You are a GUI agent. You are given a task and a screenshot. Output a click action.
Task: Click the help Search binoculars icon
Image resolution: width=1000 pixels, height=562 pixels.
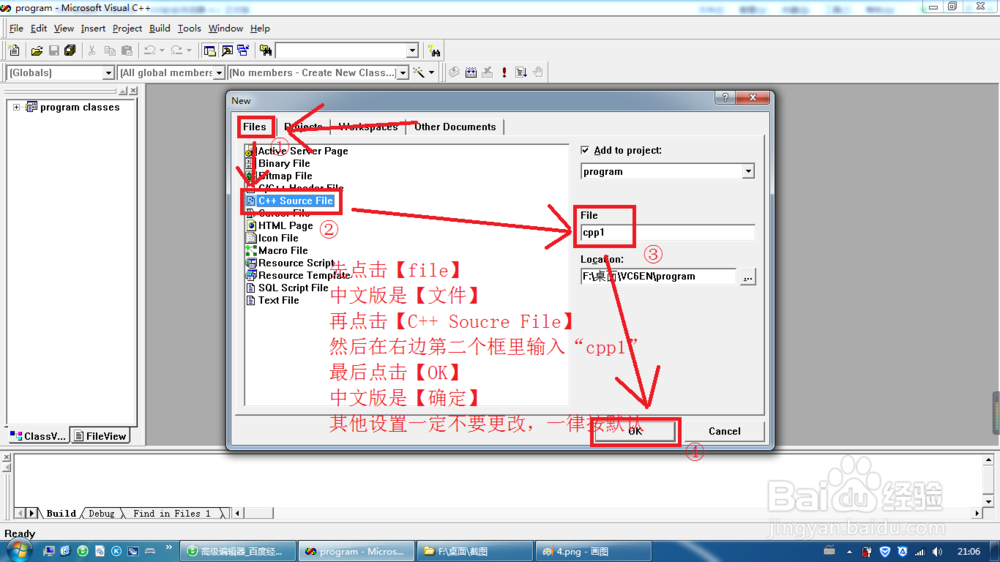click(434, 50)
